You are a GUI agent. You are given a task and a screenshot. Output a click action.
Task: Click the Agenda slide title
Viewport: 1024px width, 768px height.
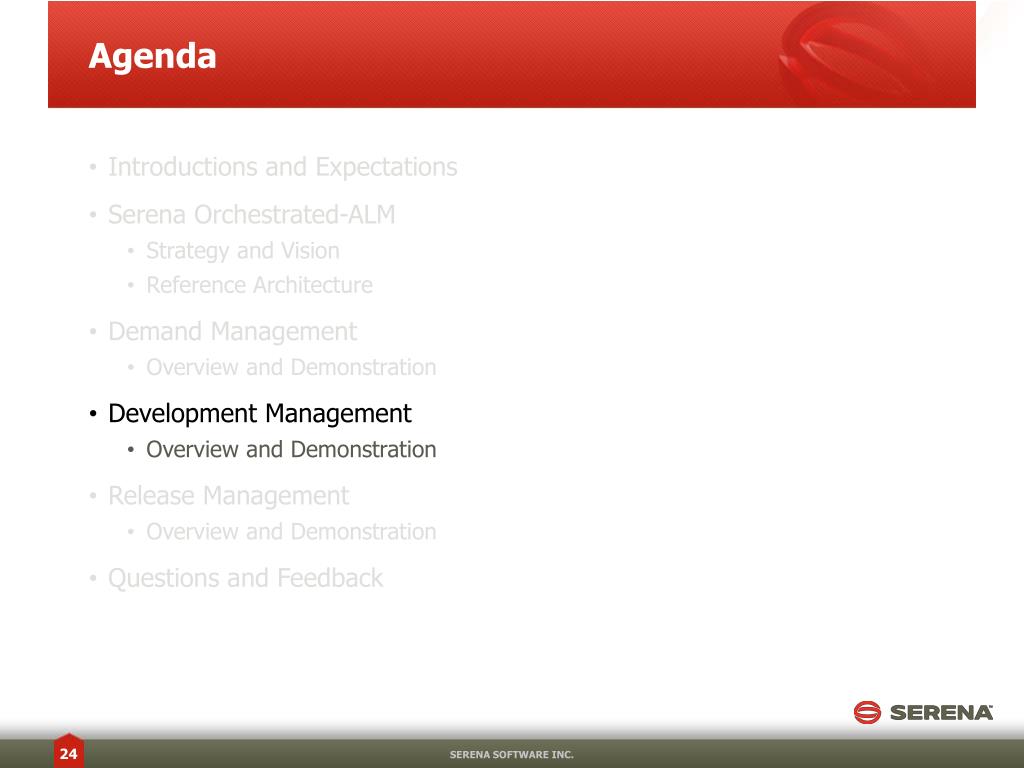click(x=152, y=57)
